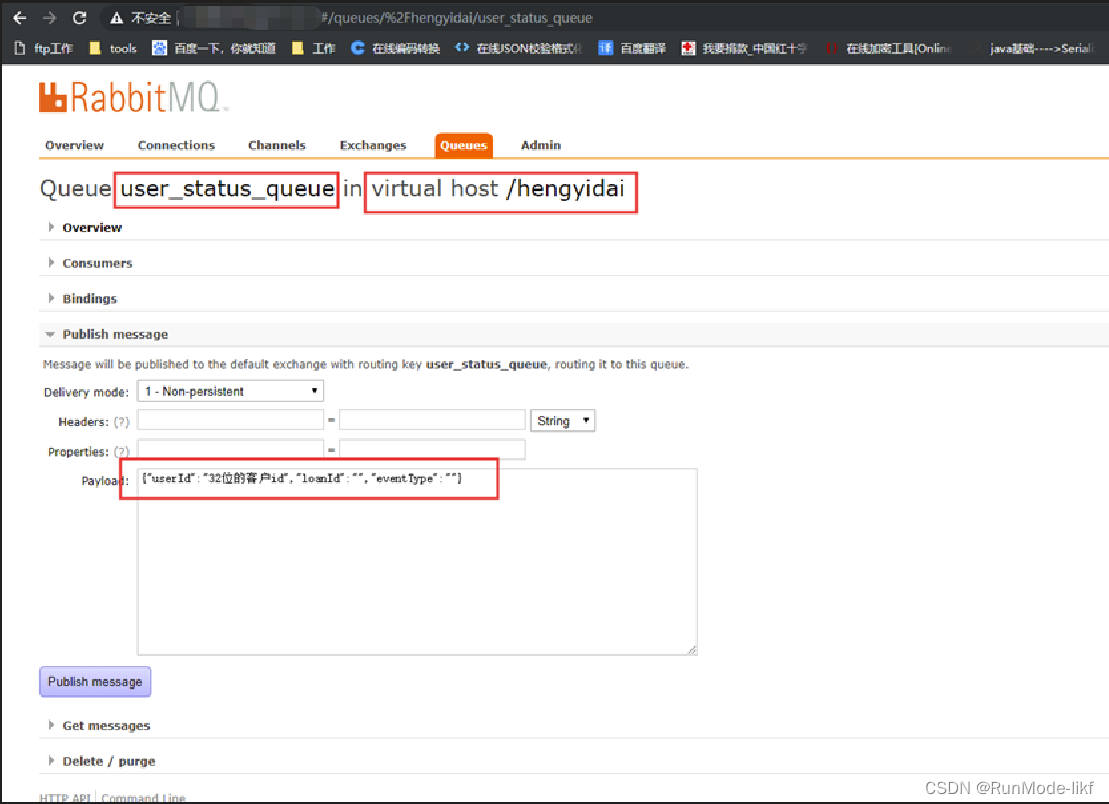Open the ftp工作 bookmark
1109x804 pixels.
[45, 48]
